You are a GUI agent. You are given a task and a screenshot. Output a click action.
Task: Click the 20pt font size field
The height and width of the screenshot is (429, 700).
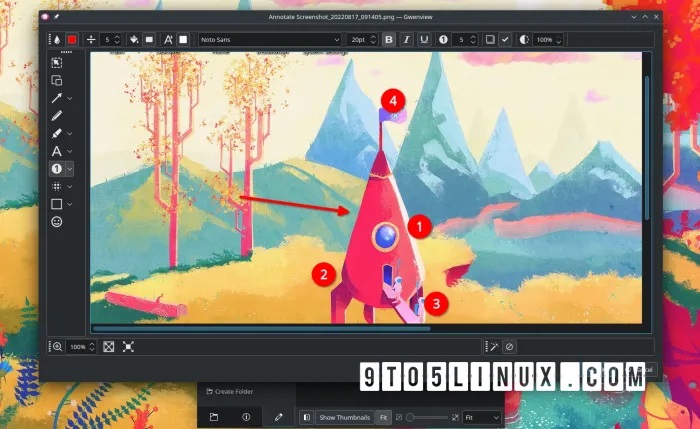pyautogui.click(x=362, y=40)
